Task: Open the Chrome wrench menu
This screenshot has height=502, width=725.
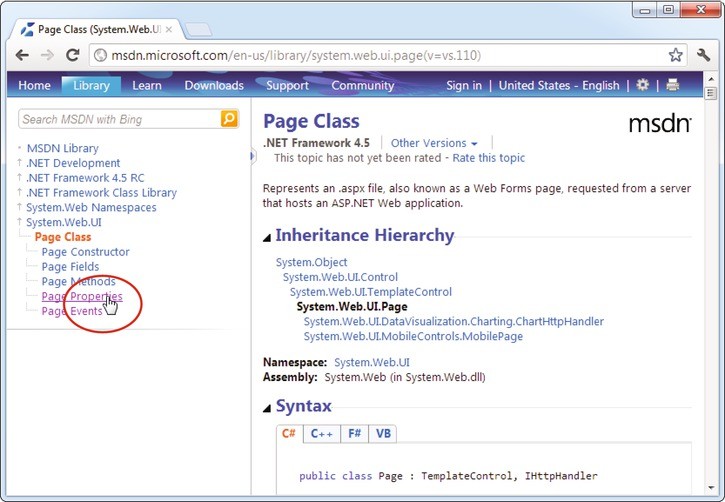Action: 703,55
